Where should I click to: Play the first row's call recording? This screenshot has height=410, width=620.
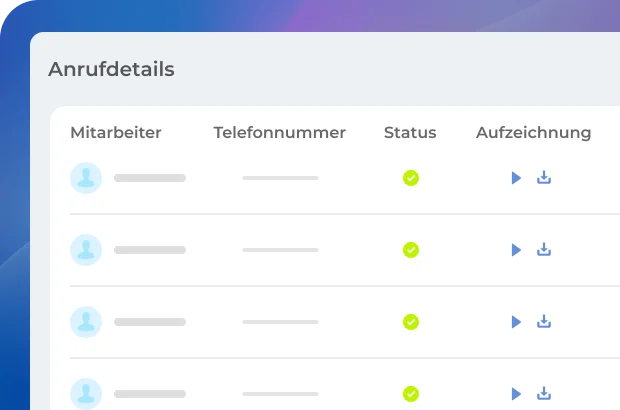[516, 178]
